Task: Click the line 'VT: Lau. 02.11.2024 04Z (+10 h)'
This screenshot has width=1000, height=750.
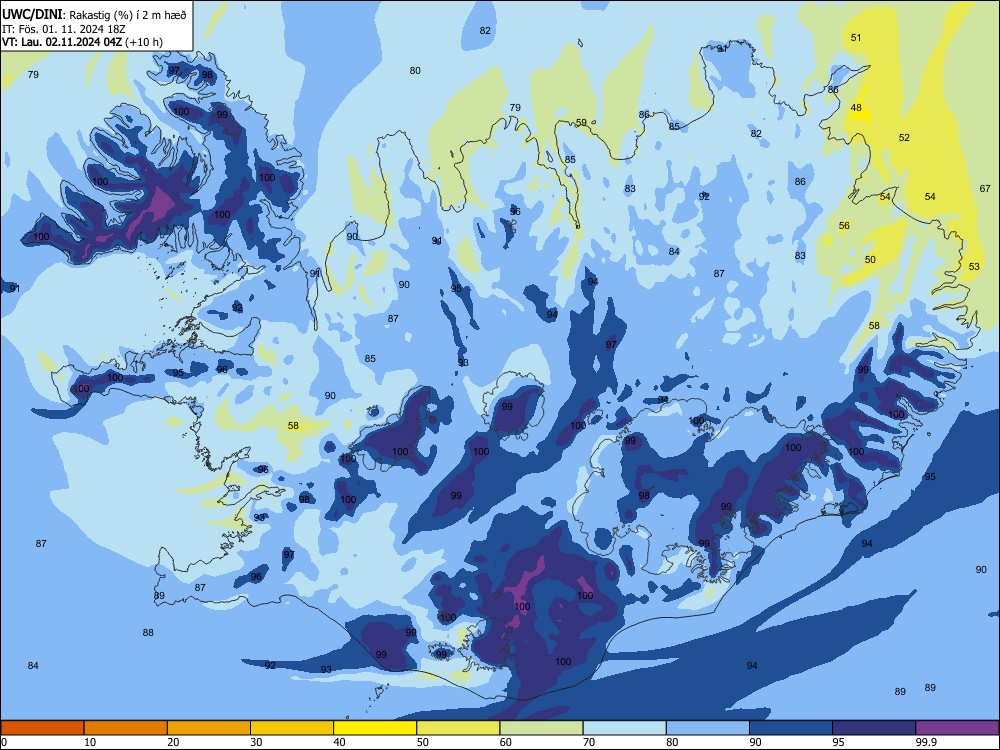Action: pyautogui.click(x=82, y=42)
